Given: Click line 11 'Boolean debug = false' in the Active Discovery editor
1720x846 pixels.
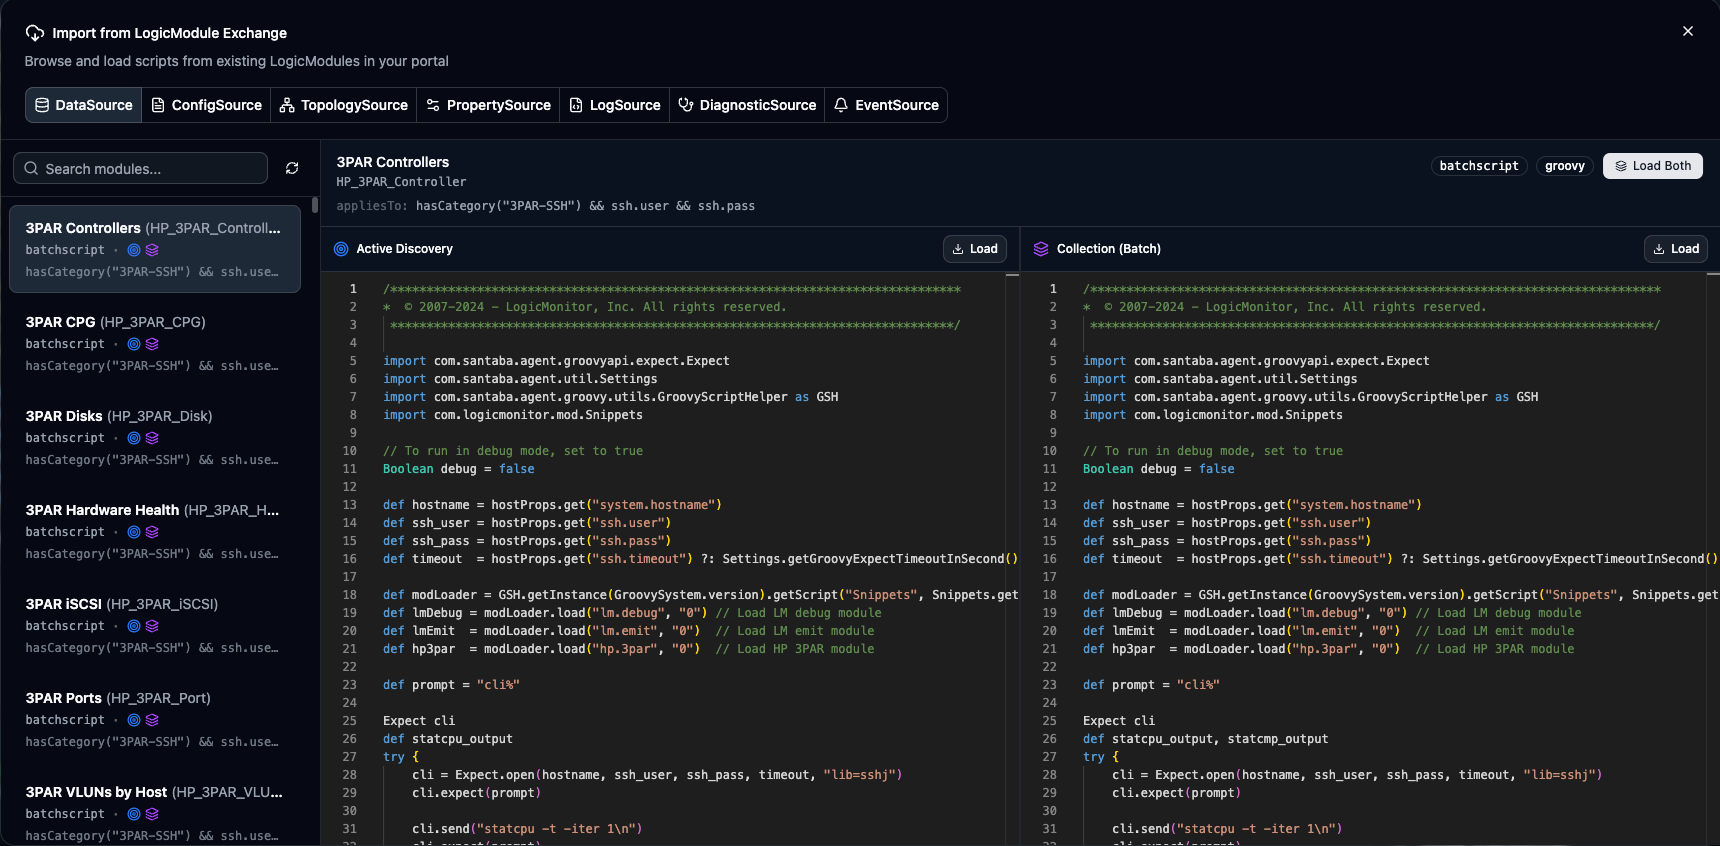Looking at the screenshot, I should [458, 469].
